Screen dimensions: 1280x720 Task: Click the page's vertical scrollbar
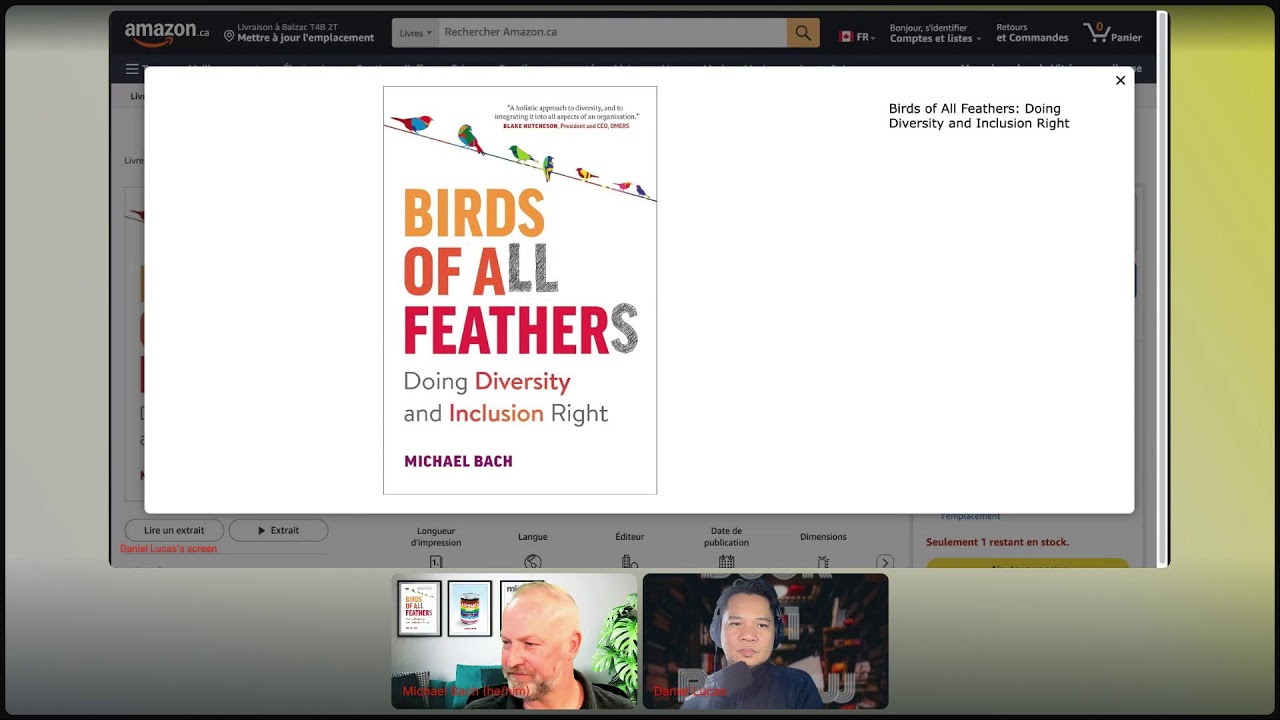pyautogui.click(x=1162, y=288)
